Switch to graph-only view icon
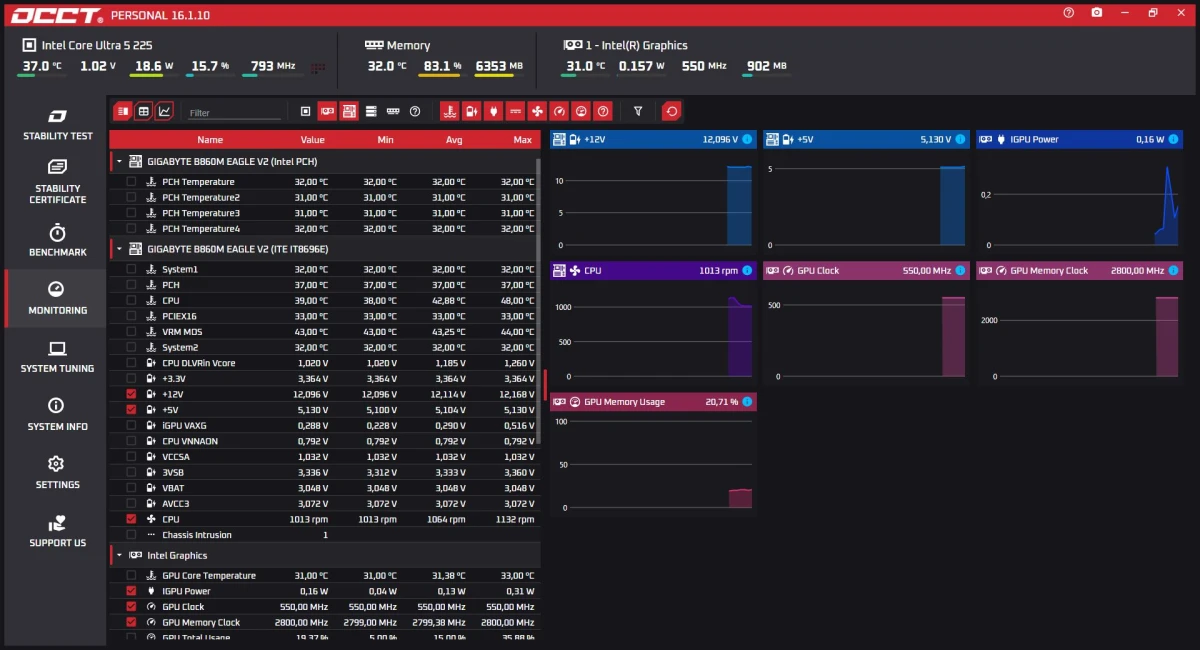The image size is (1200, 650). (x=164, y=111)
